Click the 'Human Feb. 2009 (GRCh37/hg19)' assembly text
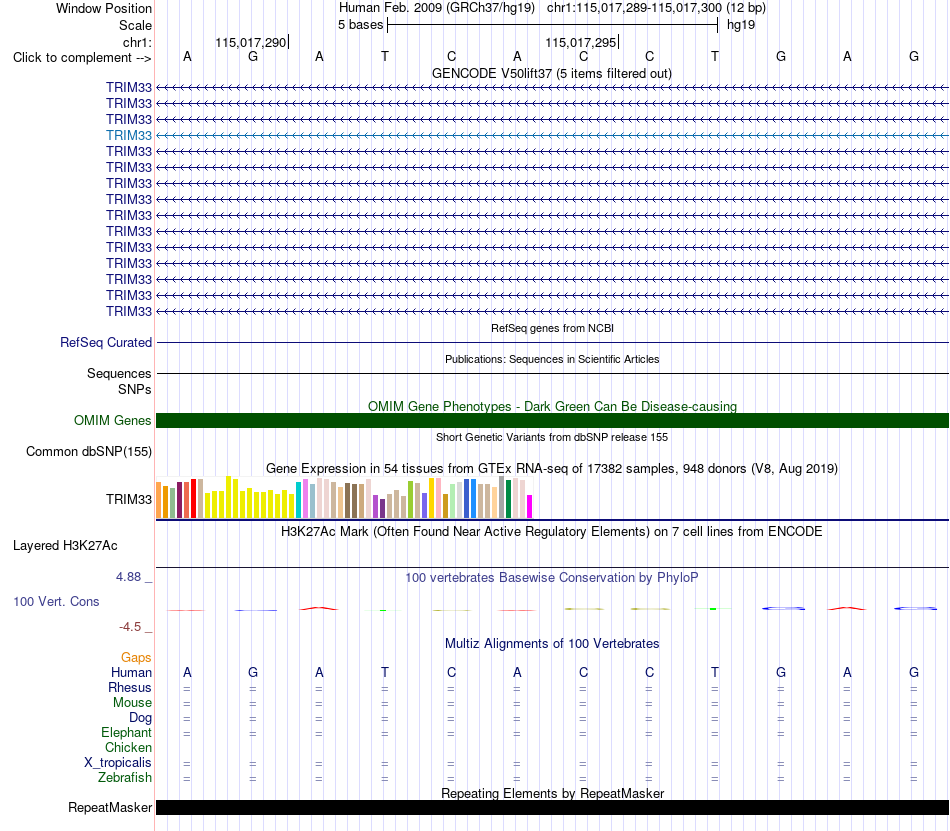This screenshot has height=831, width=950. point(437,8)
